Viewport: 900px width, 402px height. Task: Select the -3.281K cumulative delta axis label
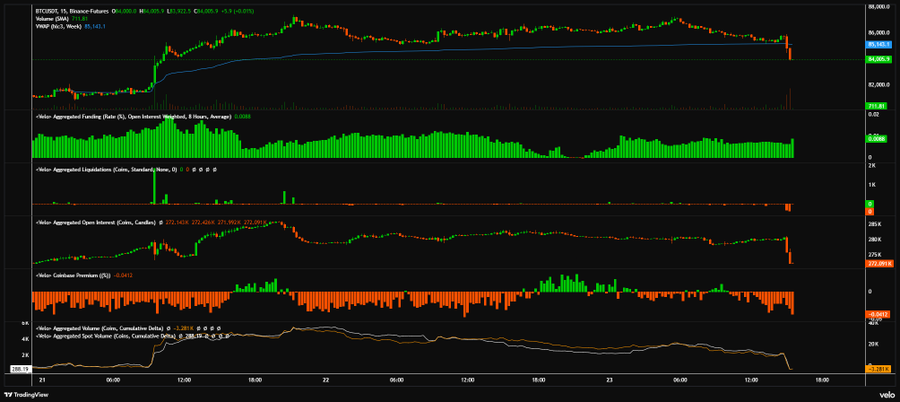click(x=879, y=369)
